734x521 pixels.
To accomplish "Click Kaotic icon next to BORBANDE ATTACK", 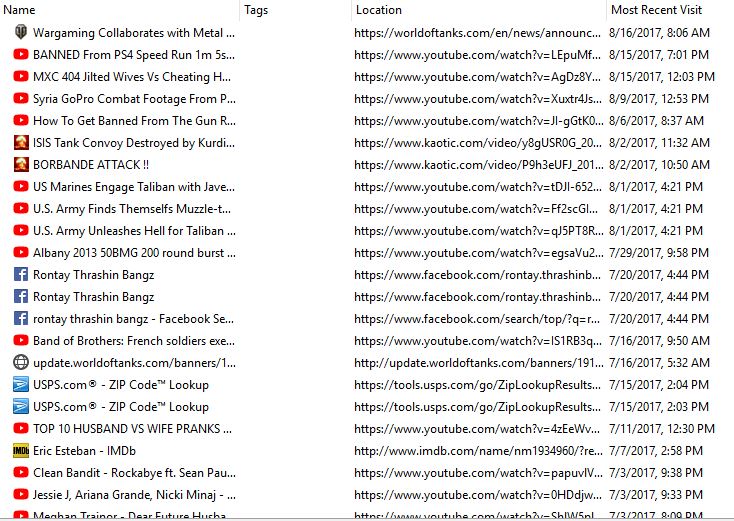I will (21, 164).
